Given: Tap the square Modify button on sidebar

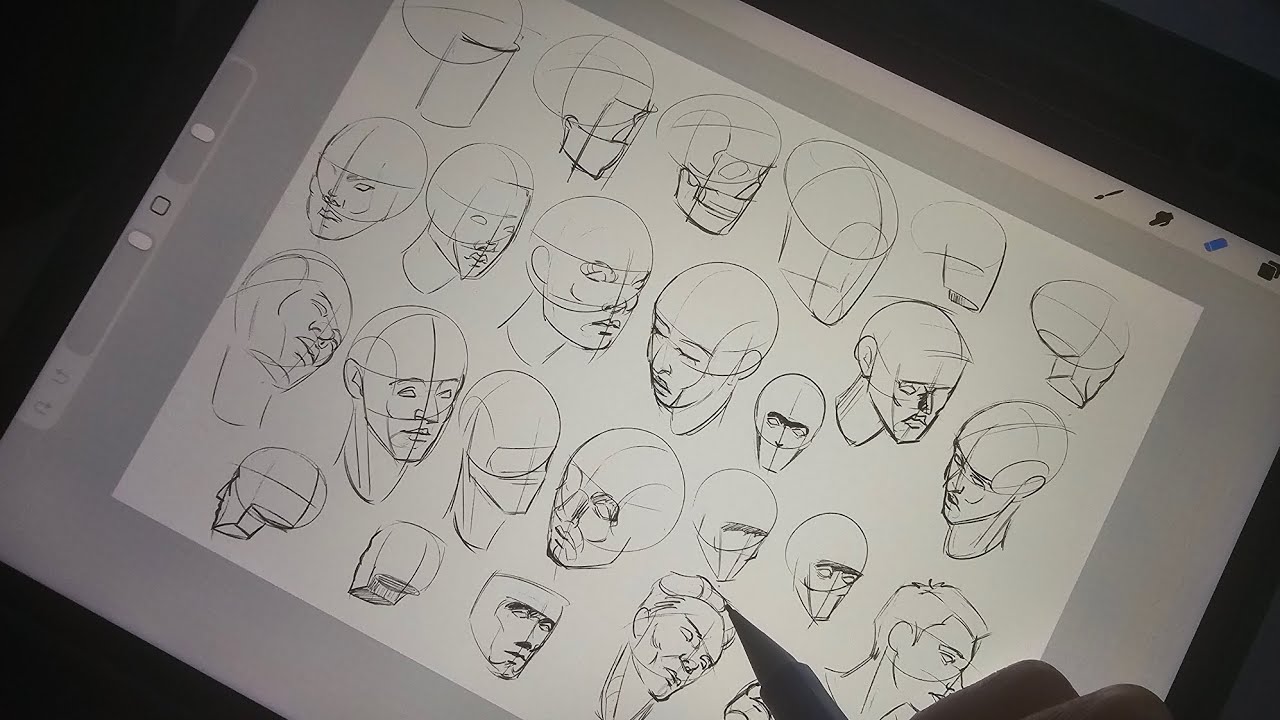Looking at the screenshot, I should 160,205.
